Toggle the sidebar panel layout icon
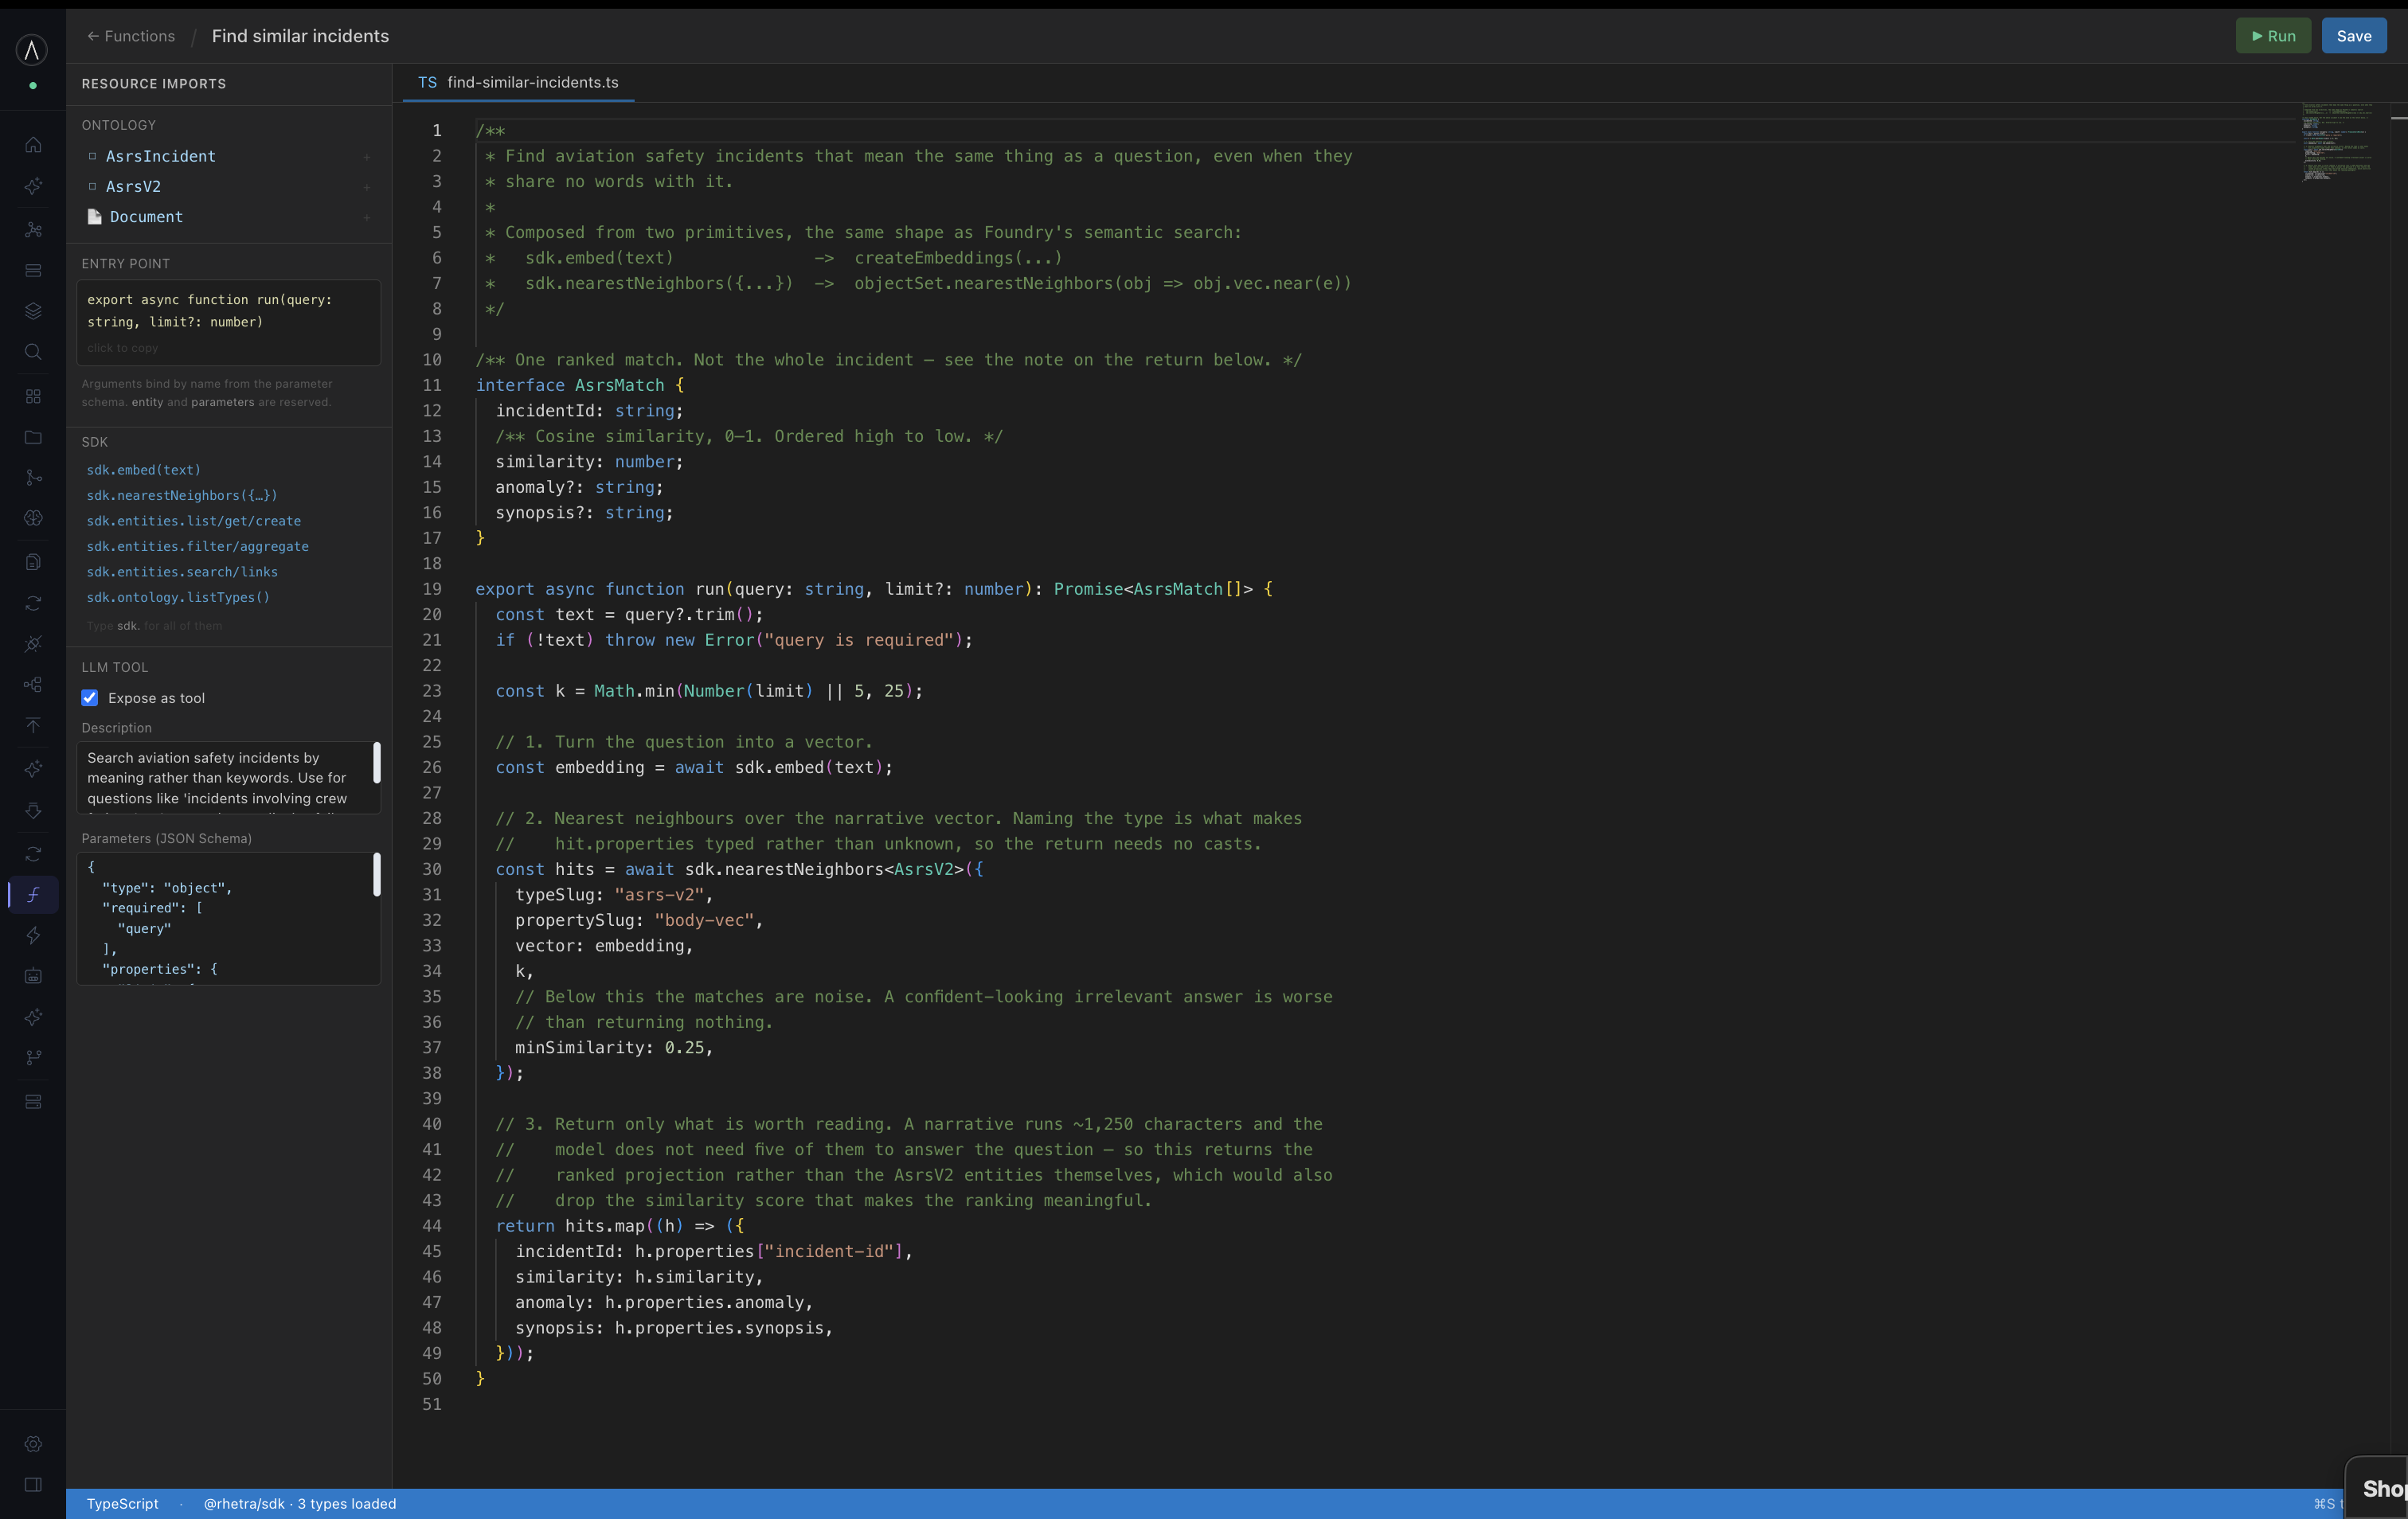This screenshot has width=2408, height=1519. [x=33, y=1485]
